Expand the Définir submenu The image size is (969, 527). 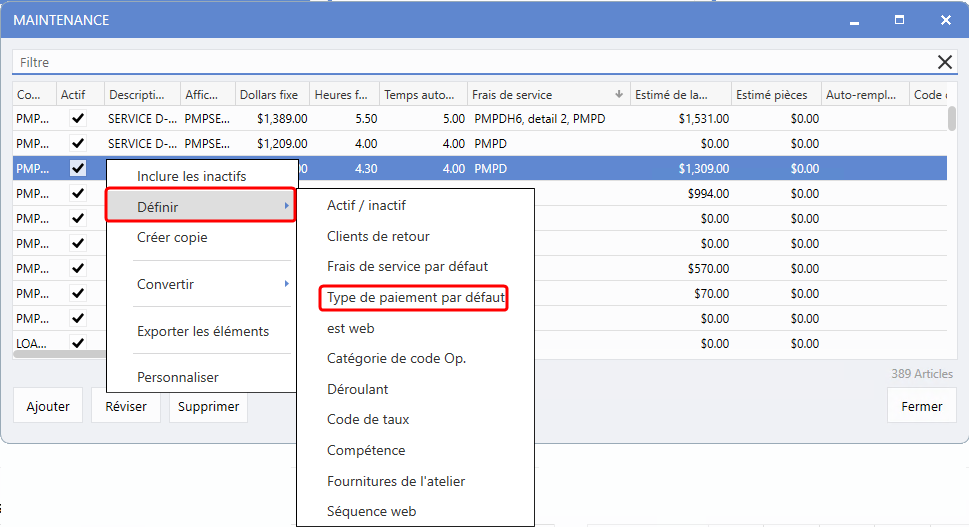pos(200,206)
